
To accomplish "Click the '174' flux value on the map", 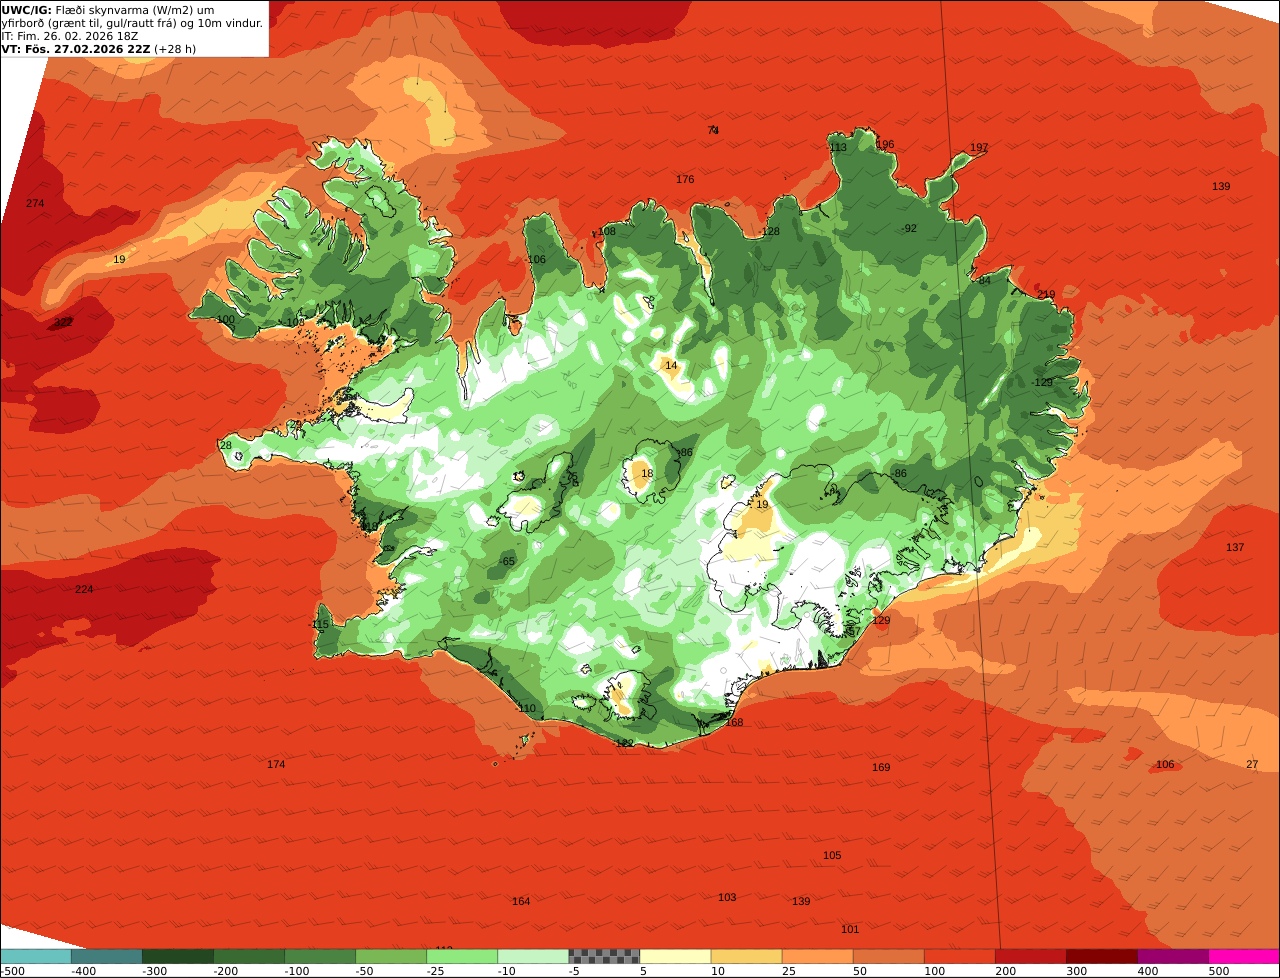I will [276, 764].
